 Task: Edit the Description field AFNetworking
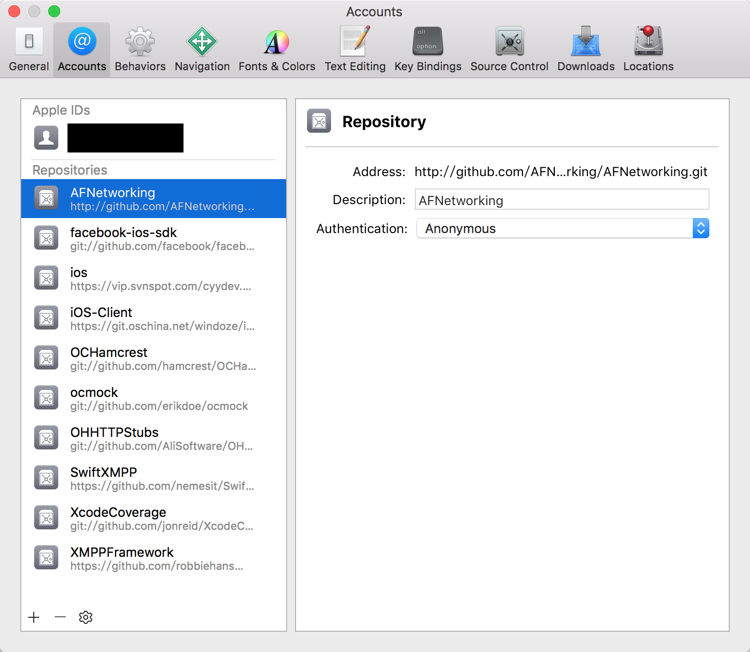(562, 199)
